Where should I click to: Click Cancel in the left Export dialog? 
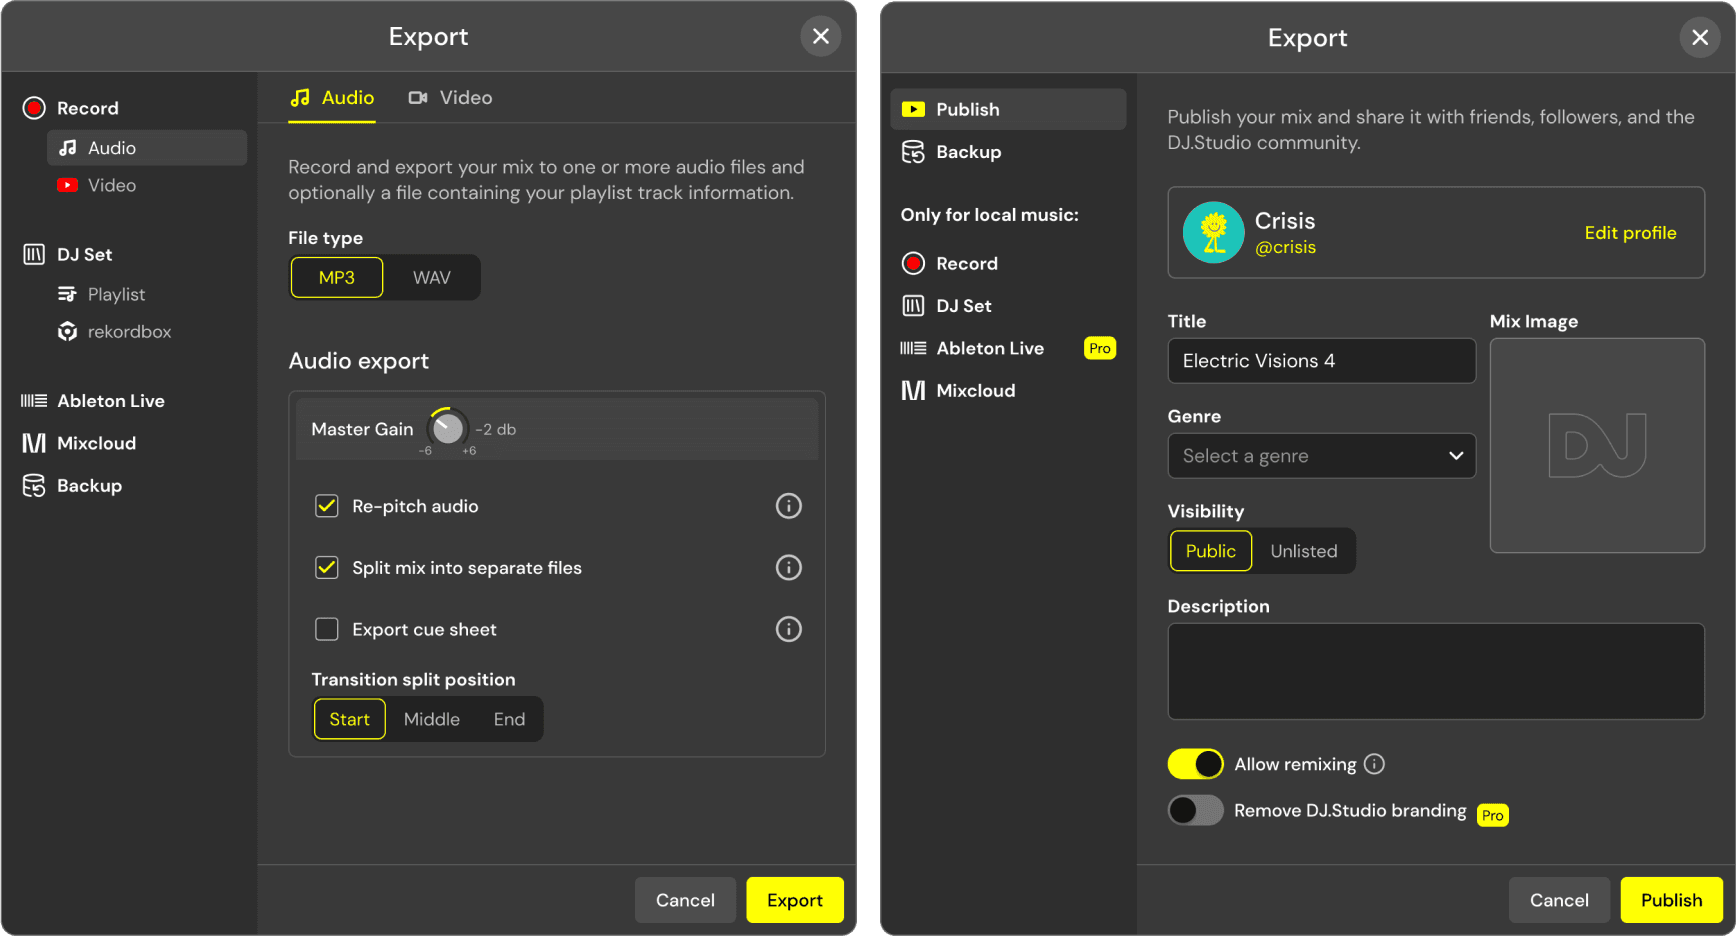coord(685,900)
